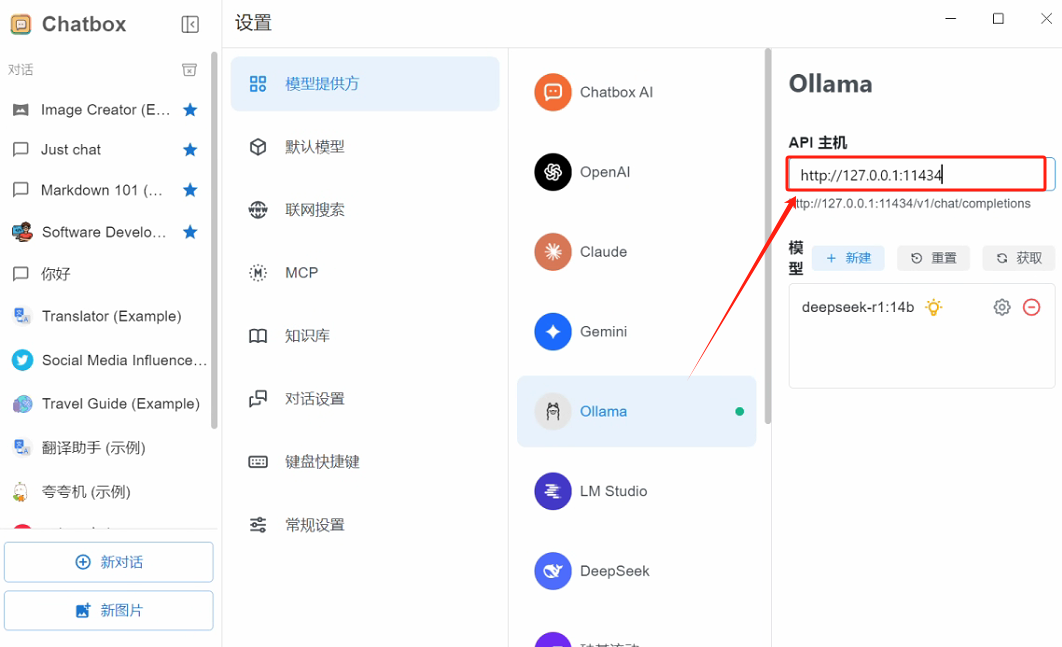
Task: Click the lightbulb icon next to deepseek-r1:14b
Action: pos(934,308)
